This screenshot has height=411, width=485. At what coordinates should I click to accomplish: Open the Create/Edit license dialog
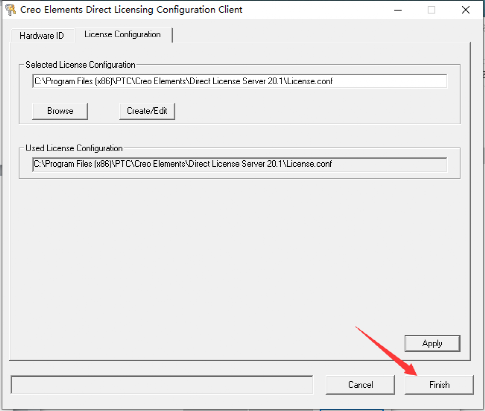(x=147, y=111)
